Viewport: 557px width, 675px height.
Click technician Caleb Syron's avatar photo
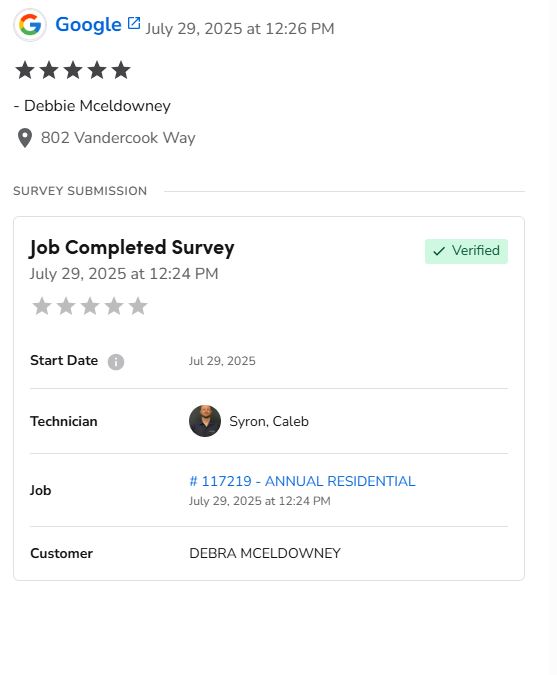pyautogui.click(x=205, y=421)
